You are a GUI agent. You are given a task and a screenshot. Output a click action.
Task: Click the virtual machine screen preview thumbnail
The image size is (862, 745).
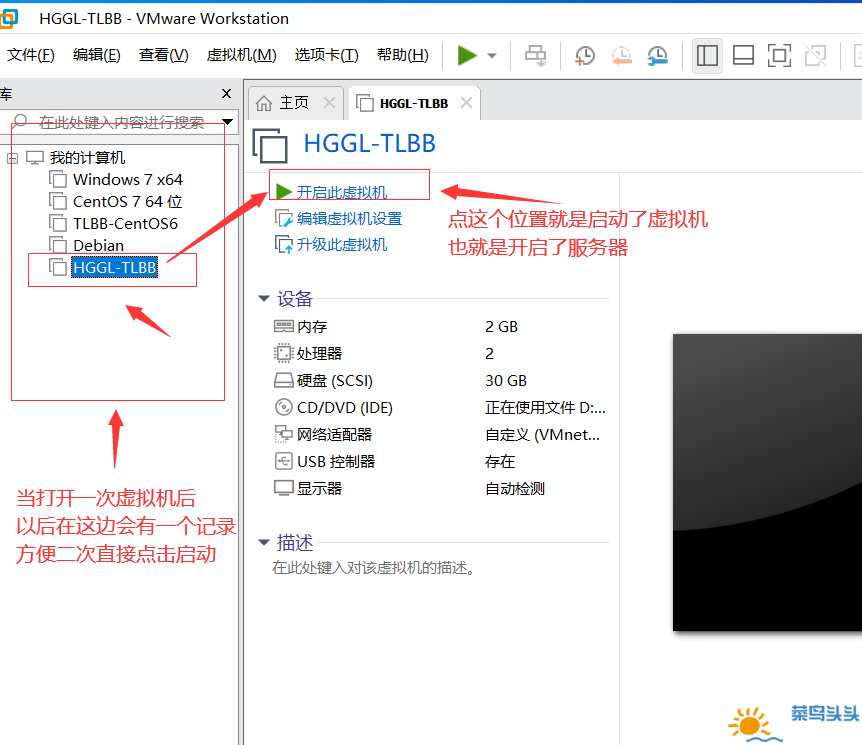point(767,482)
